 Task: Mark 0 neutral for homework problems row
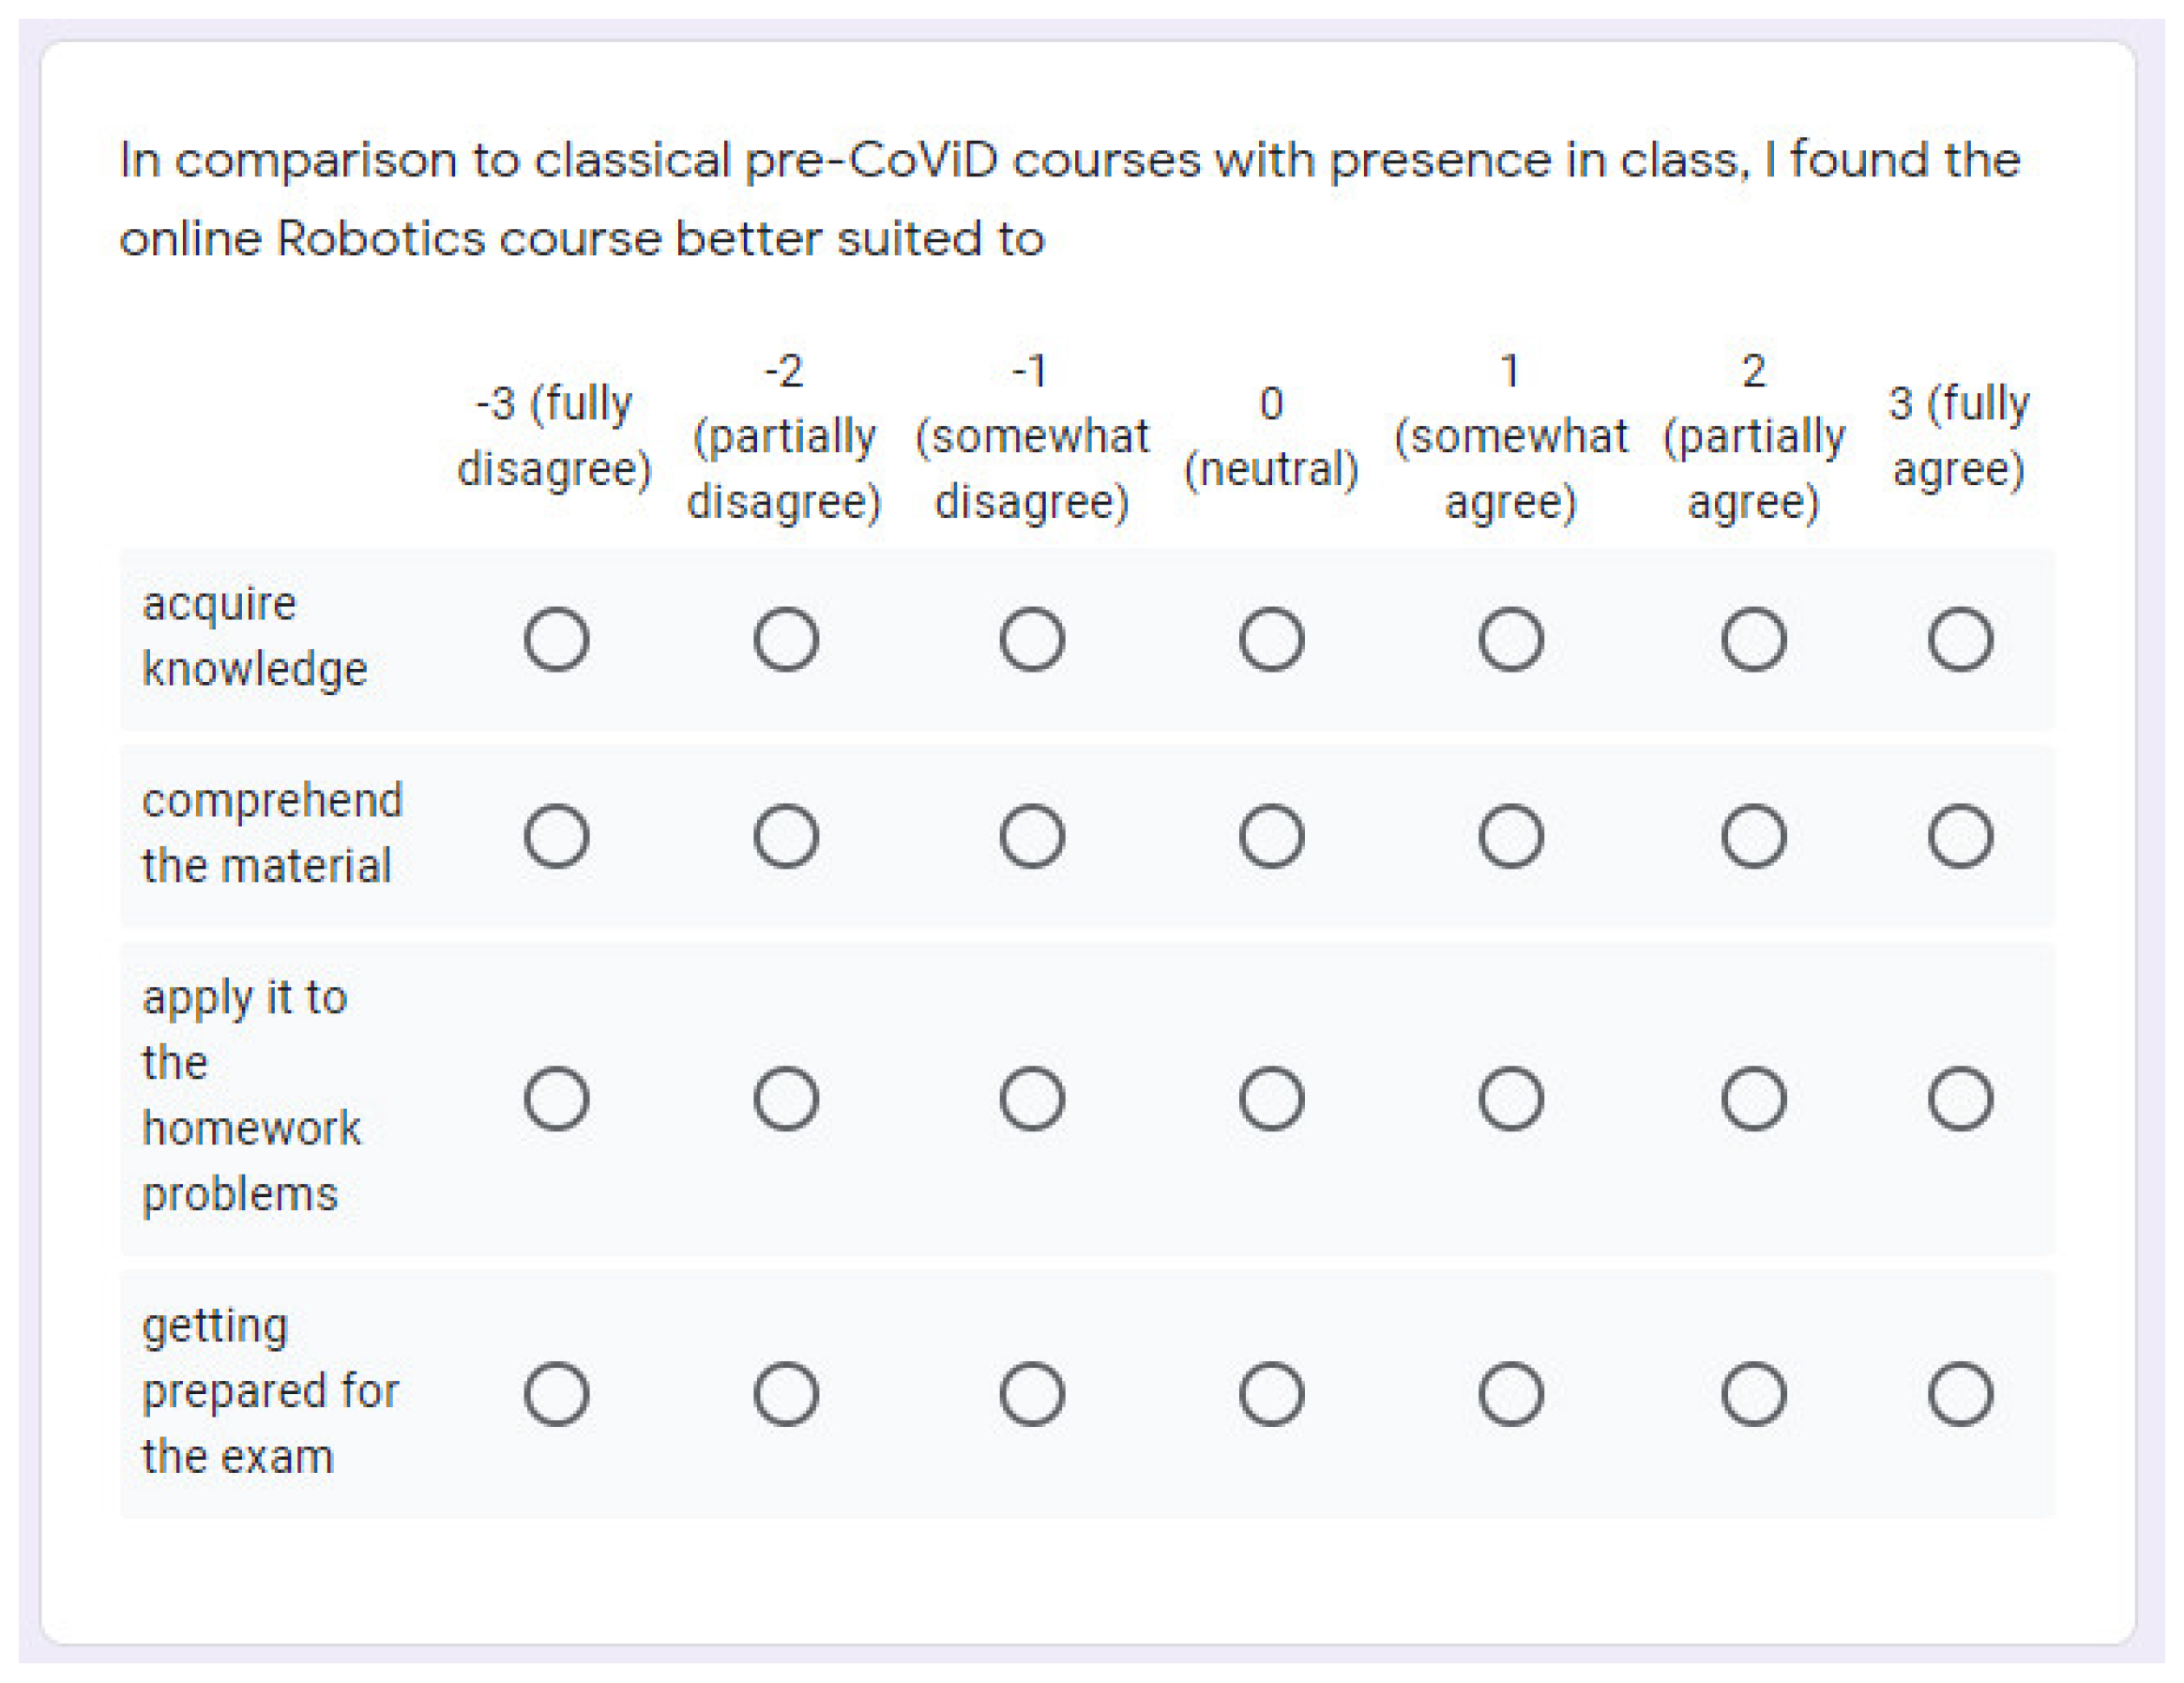click(1271, 1098)
